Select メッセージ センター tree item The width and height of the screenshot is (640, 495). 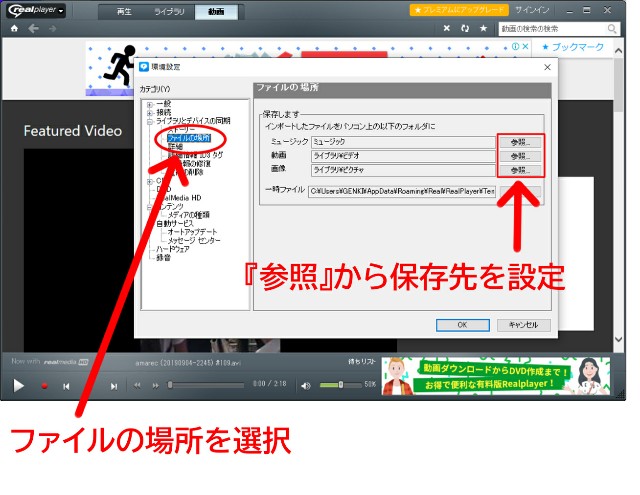coord(194,240)
